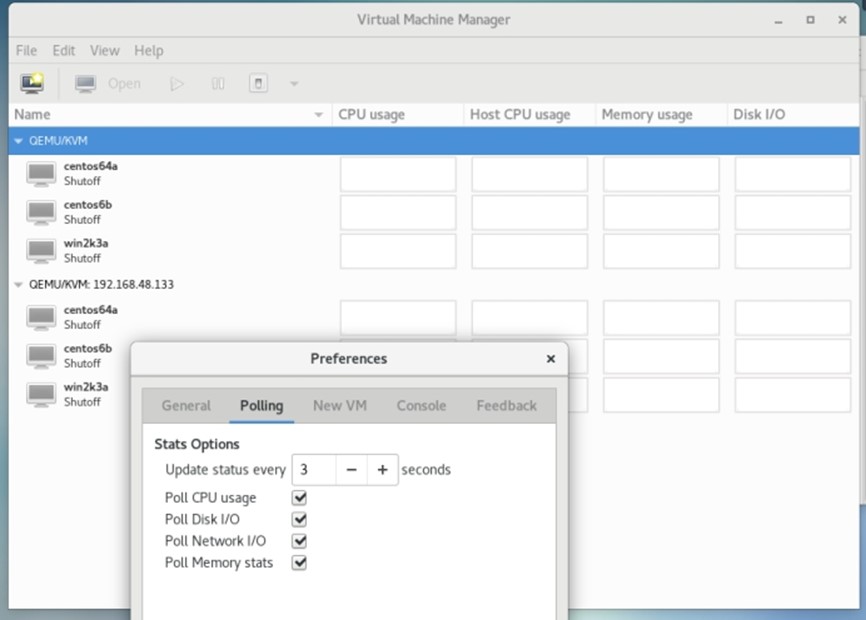Open the File menu

coord(27,51)
